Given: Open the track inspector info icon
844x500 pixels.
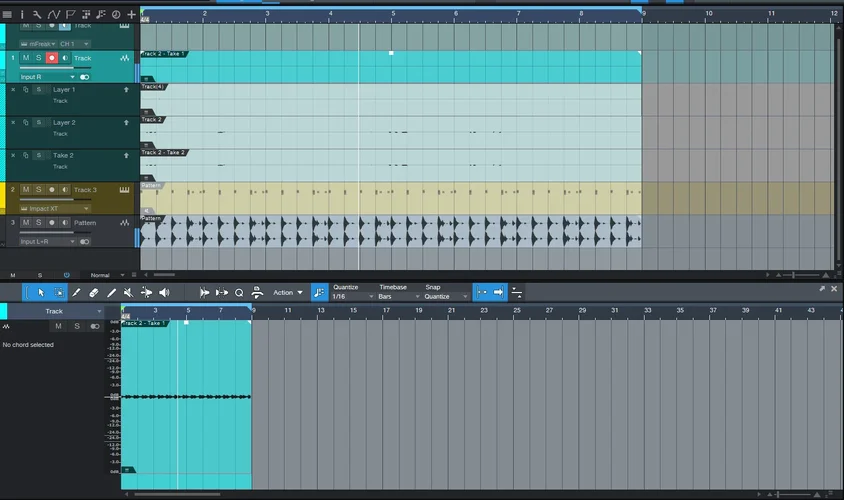Looking at the screenshot, I should [21, 14].
